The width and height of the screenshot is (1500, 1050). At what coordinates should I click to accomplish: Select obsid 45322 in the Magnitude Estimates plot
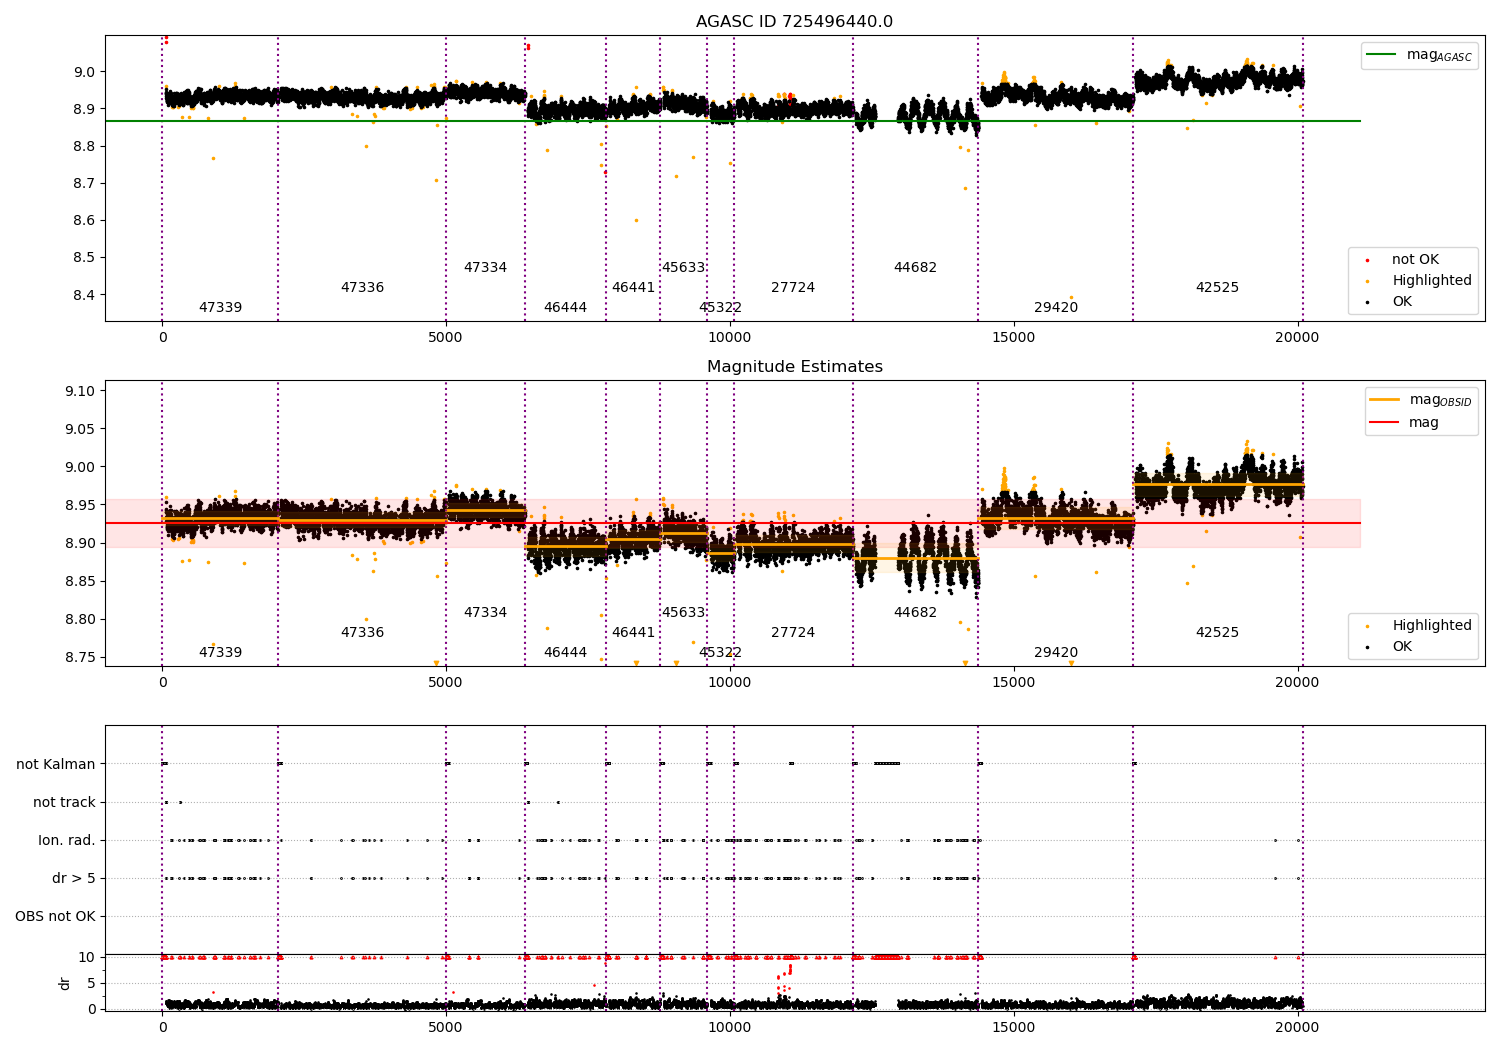[x=720, y=653]
